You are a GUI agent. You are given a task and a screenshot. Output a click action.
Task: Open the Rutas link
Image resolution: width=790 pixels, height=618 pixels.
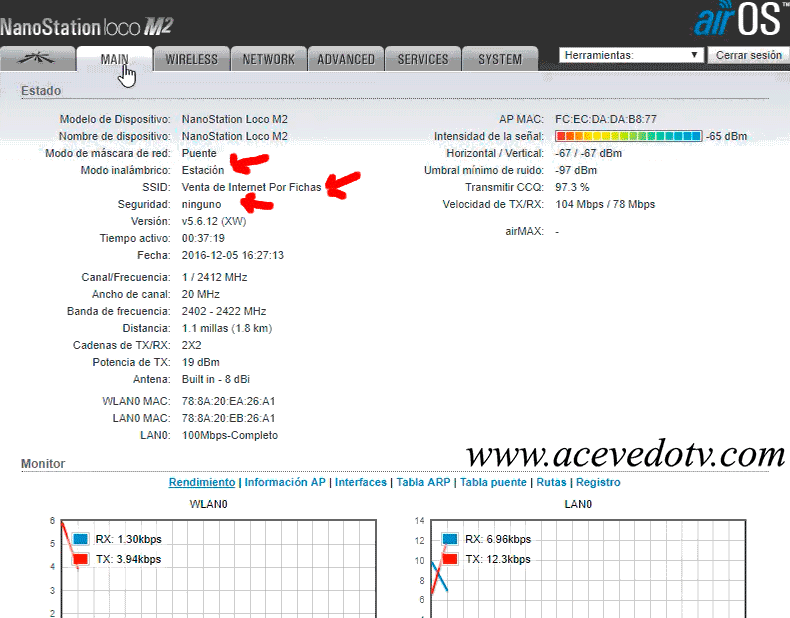(x=551, y=482)
